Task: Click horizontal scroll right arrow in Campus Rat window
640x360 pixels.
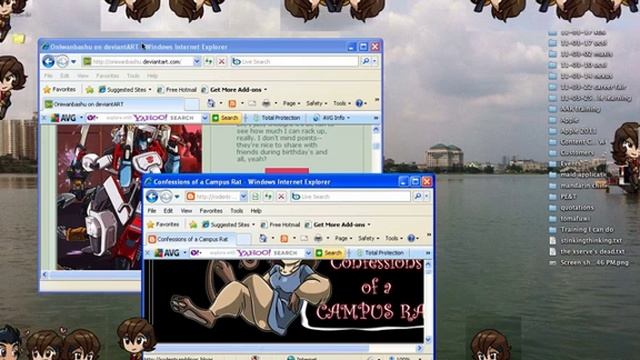Action: pos(419,348)
